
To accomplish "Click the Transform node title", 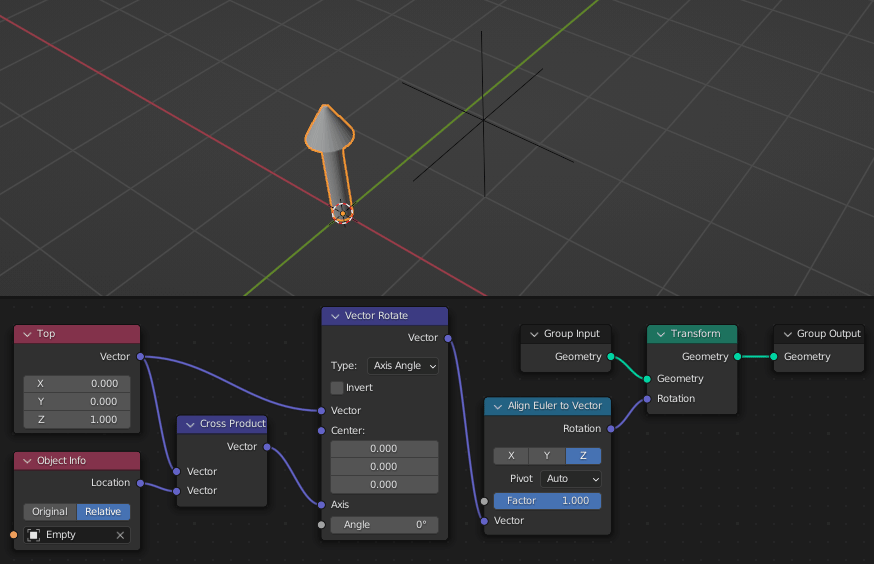I will coord(696,334).
